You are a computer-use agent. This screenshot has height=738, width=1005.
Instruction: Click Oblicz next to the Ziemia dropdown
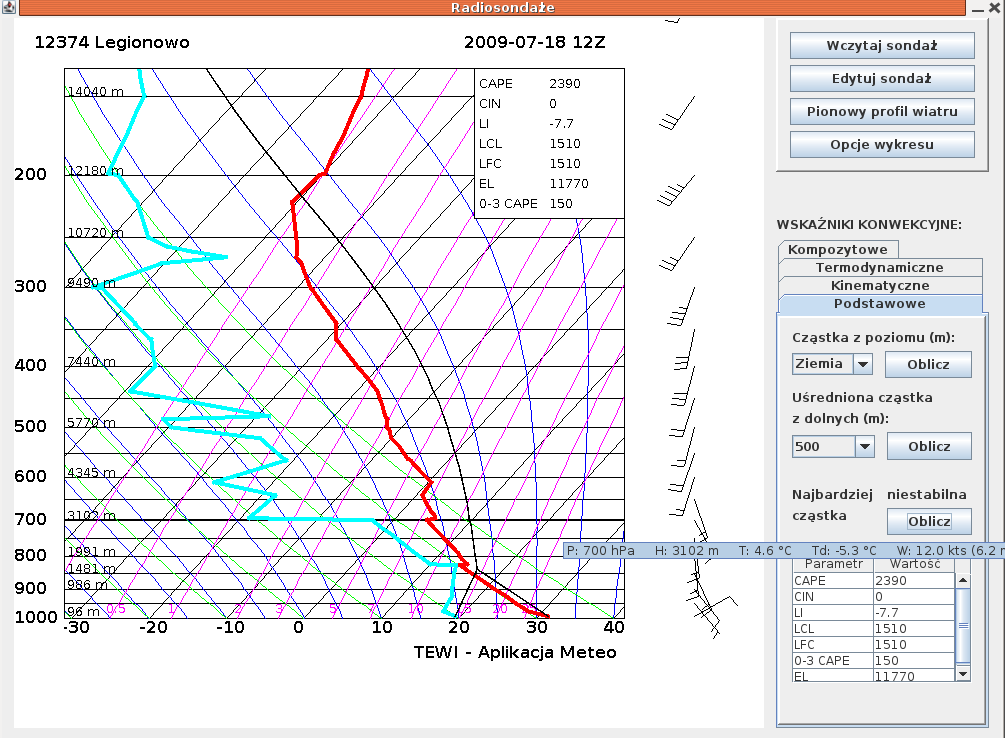pos(928,364)
